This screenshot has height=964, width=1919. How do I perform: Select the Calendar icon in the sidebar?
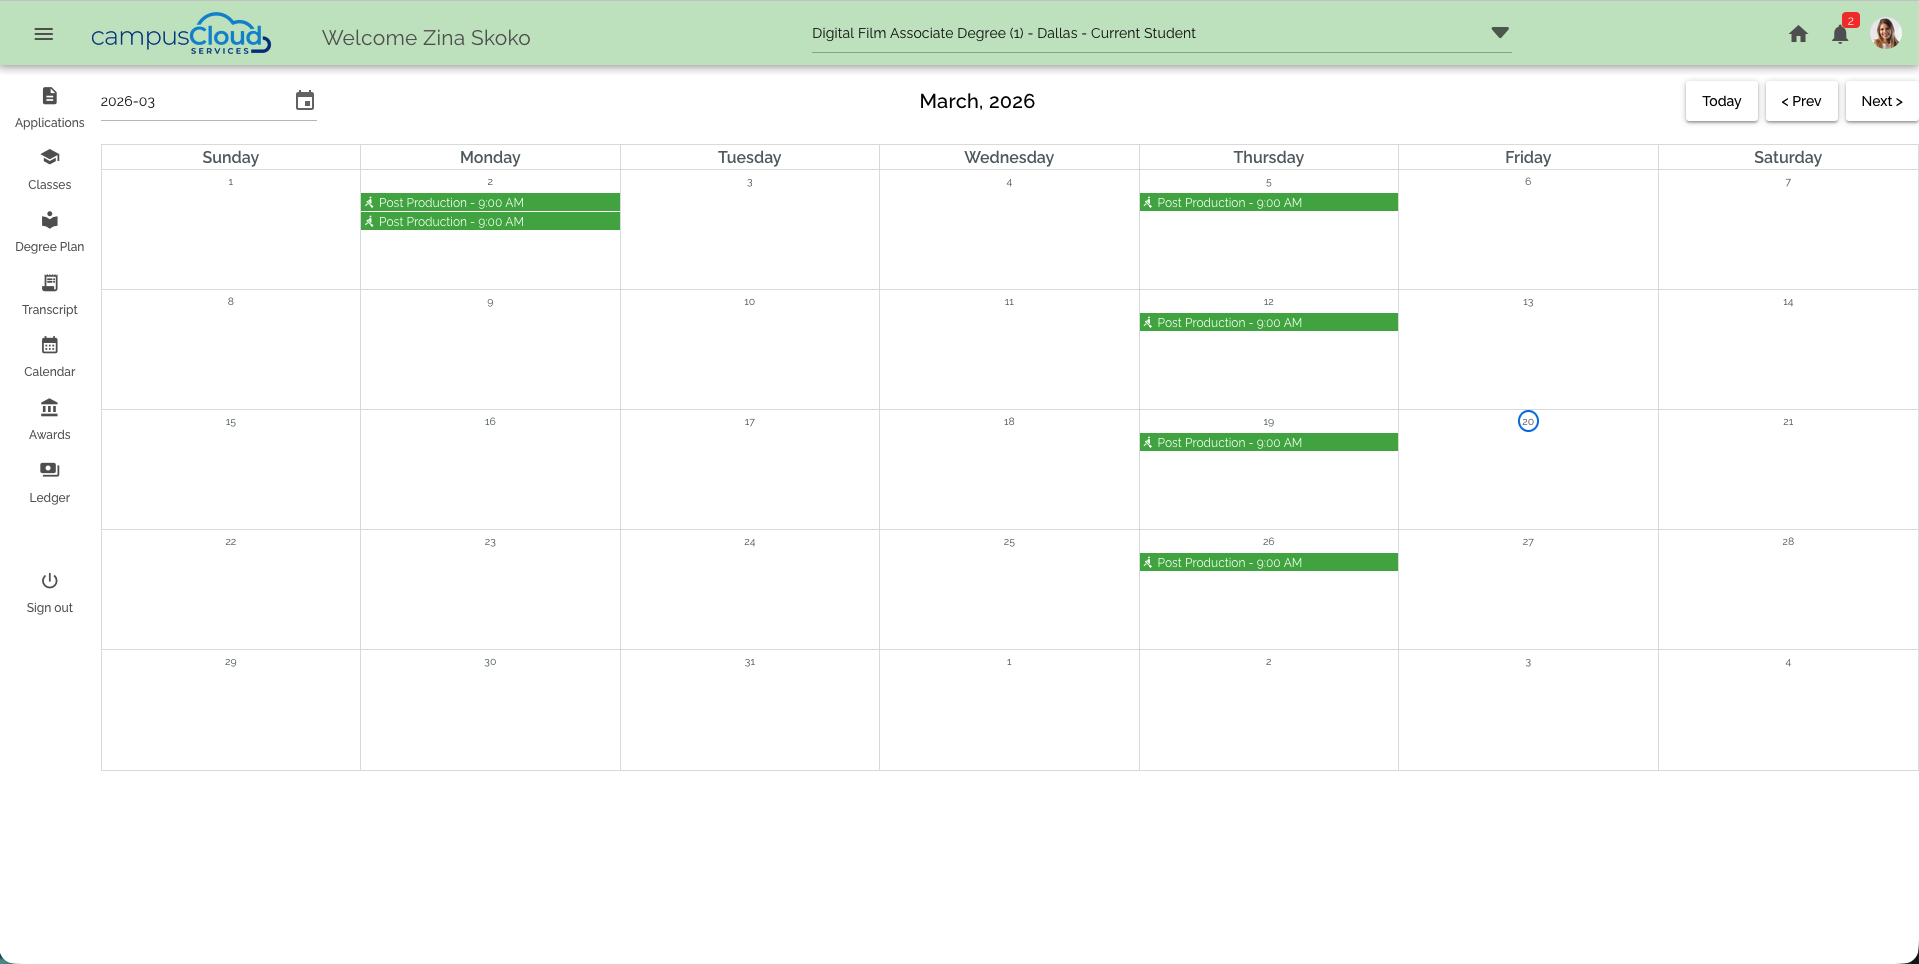pyautogui.click(x=49, y=356)
